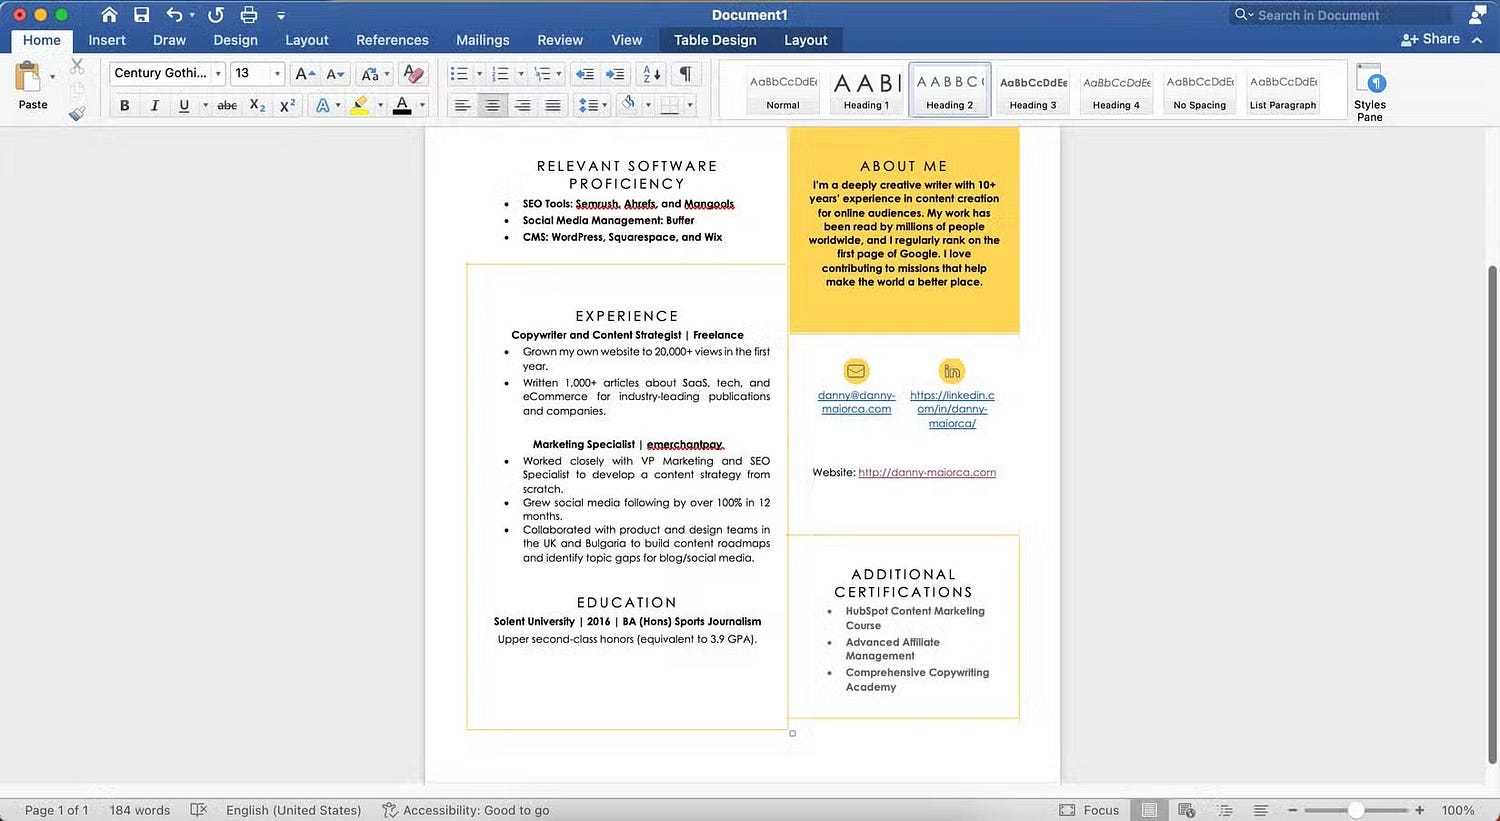Toggle Italic formatting
Screen dimensions: 1500x821
click(x=154, y=105)
